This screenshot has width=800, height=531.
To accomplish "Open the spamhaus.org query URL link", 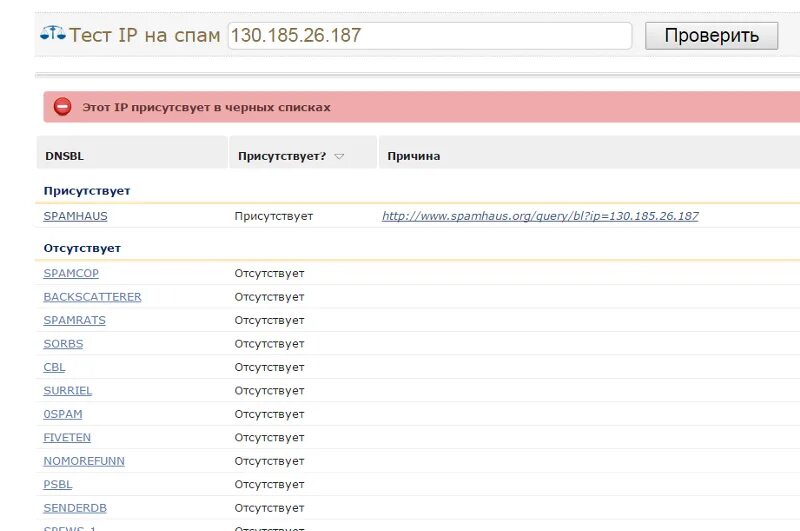I will 540,216.
